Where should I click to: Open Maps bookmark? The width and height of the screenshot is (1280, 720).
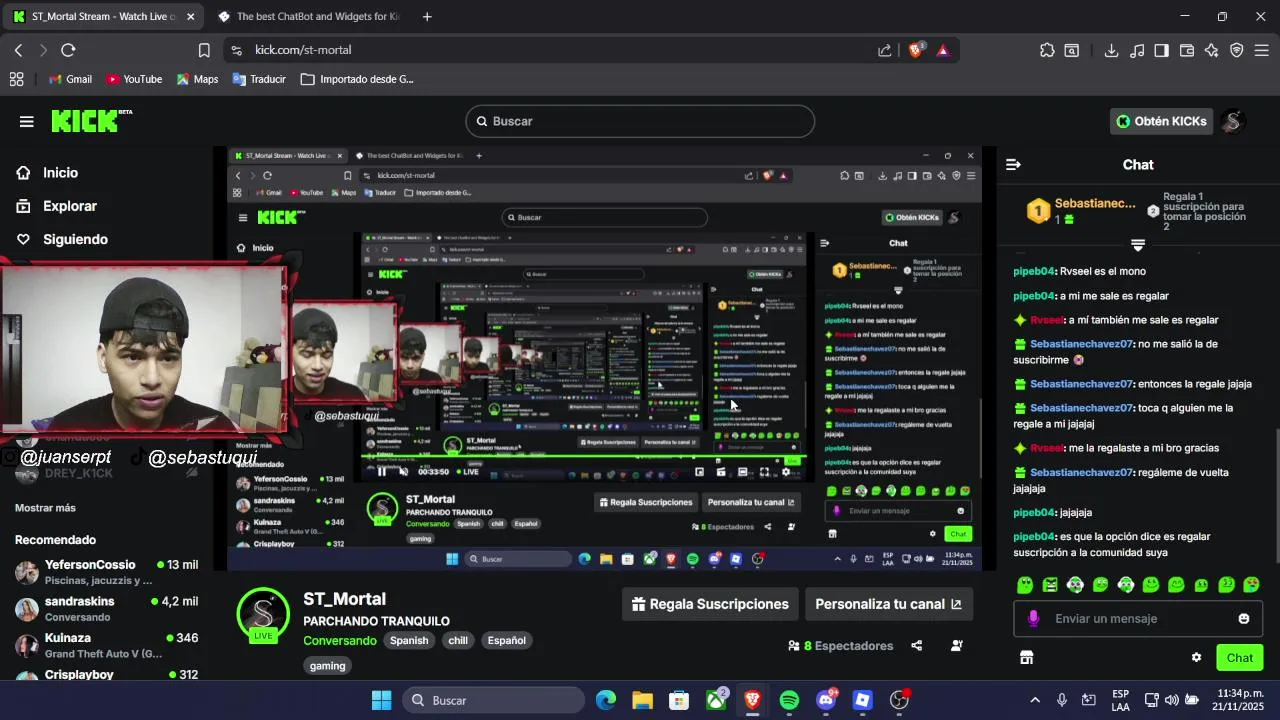[197, 79]
